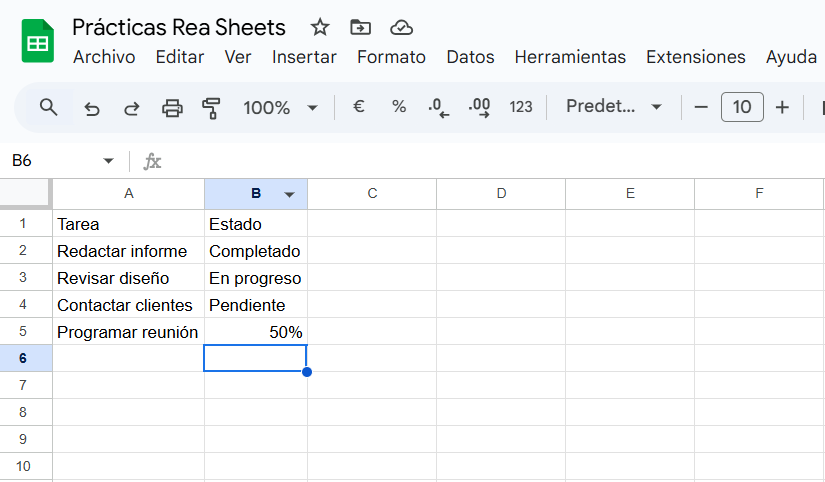Open the search menus magnifier tool

point(48,107)
